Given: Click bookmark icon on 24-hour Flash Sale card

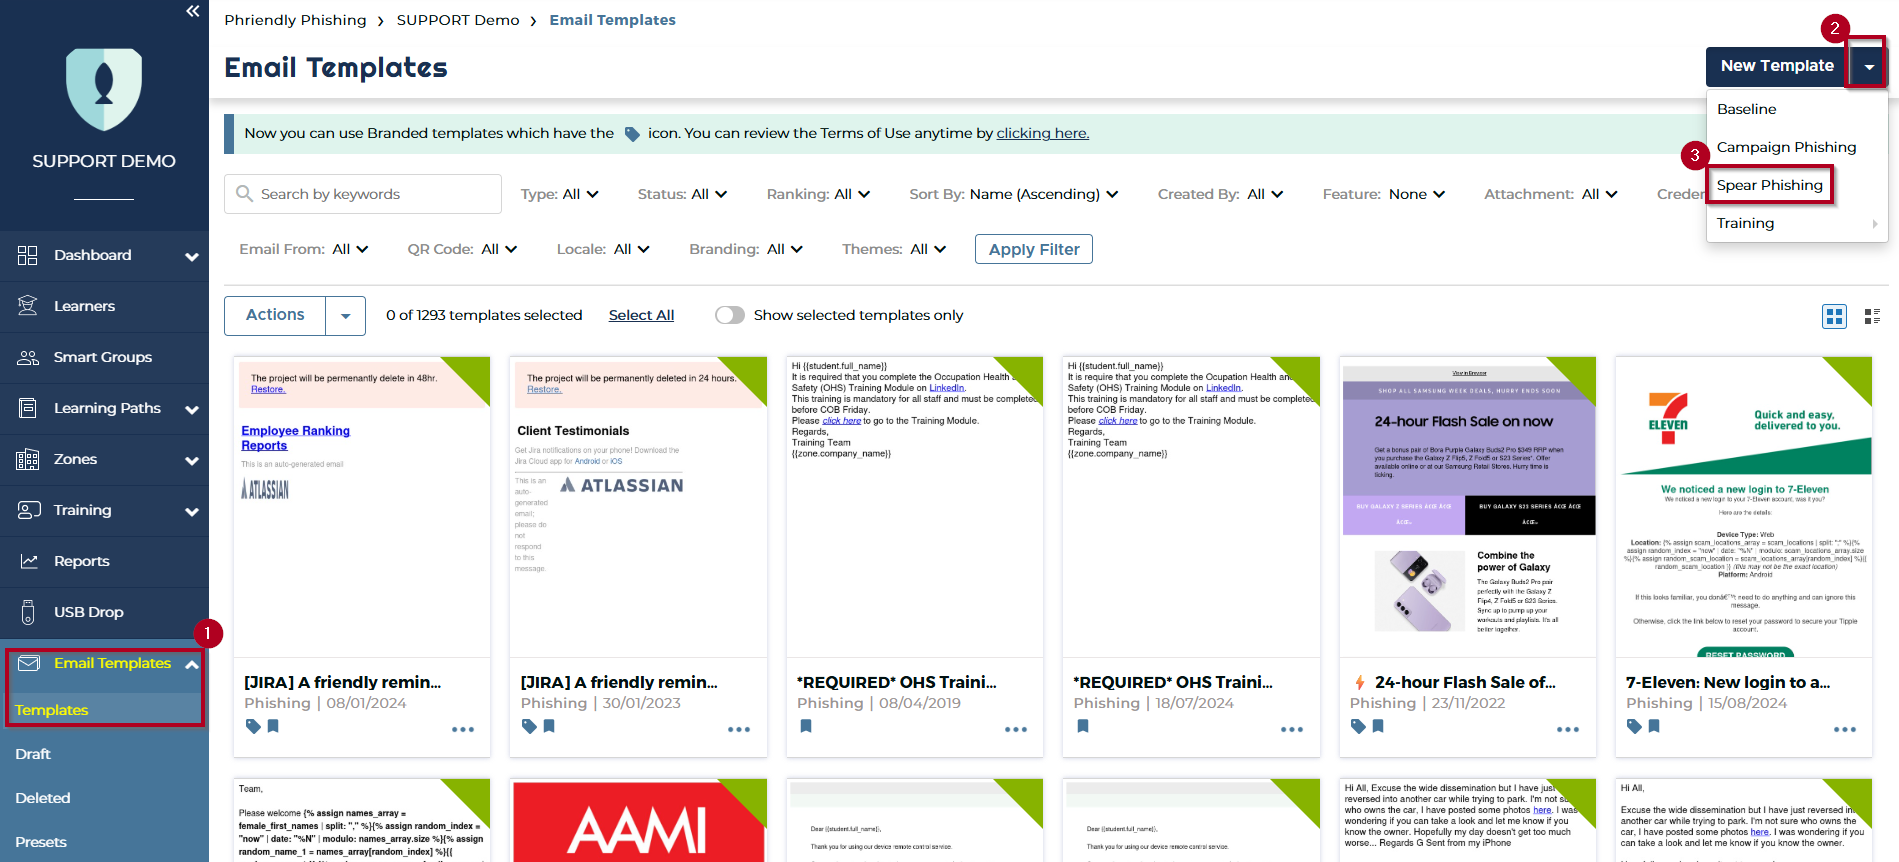Looking at the screenshot, I should [1378, 727].
